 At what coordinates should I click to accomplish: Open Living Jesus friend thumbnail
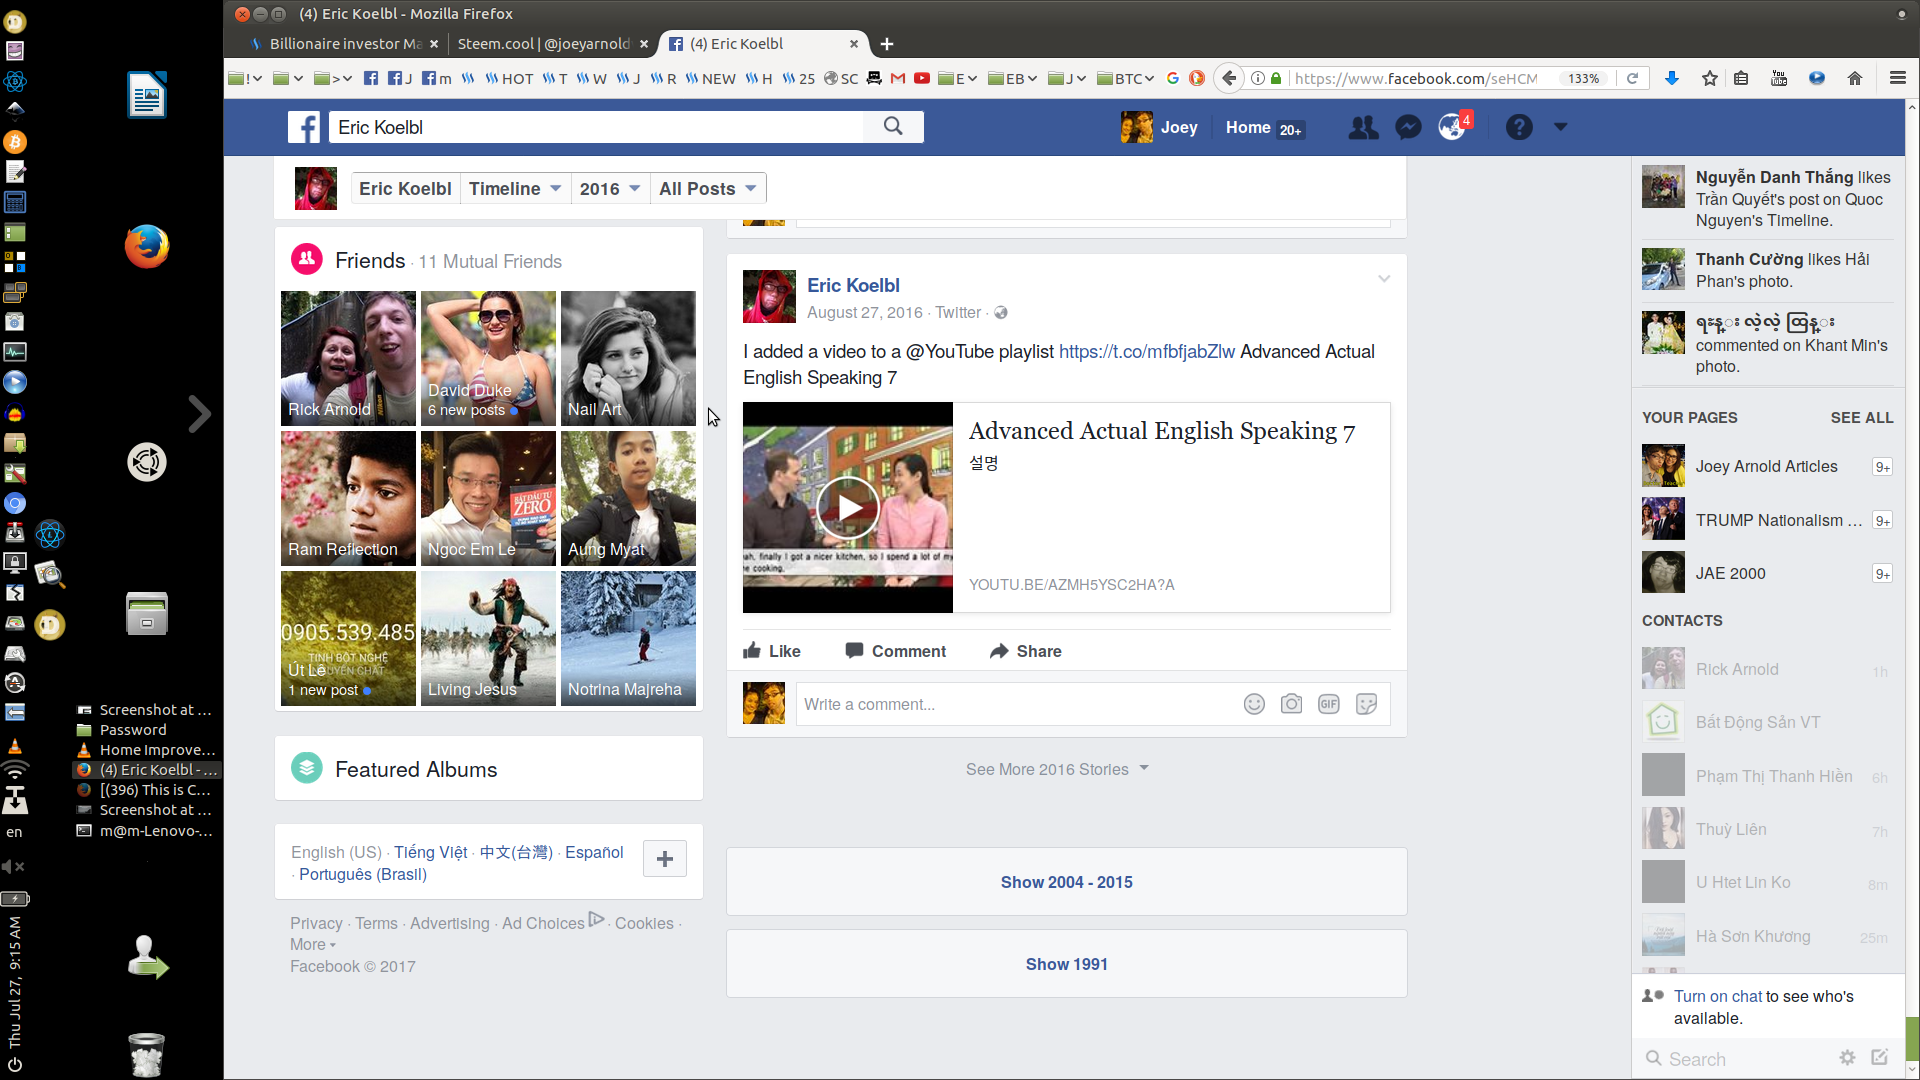[x=488, y=638]
